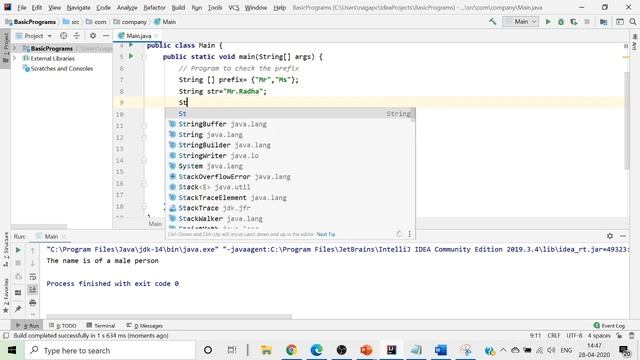640x360 pixels.
Task: Click the Build project hammer icon
Action: pyautogui.click(x=493, y=22)
